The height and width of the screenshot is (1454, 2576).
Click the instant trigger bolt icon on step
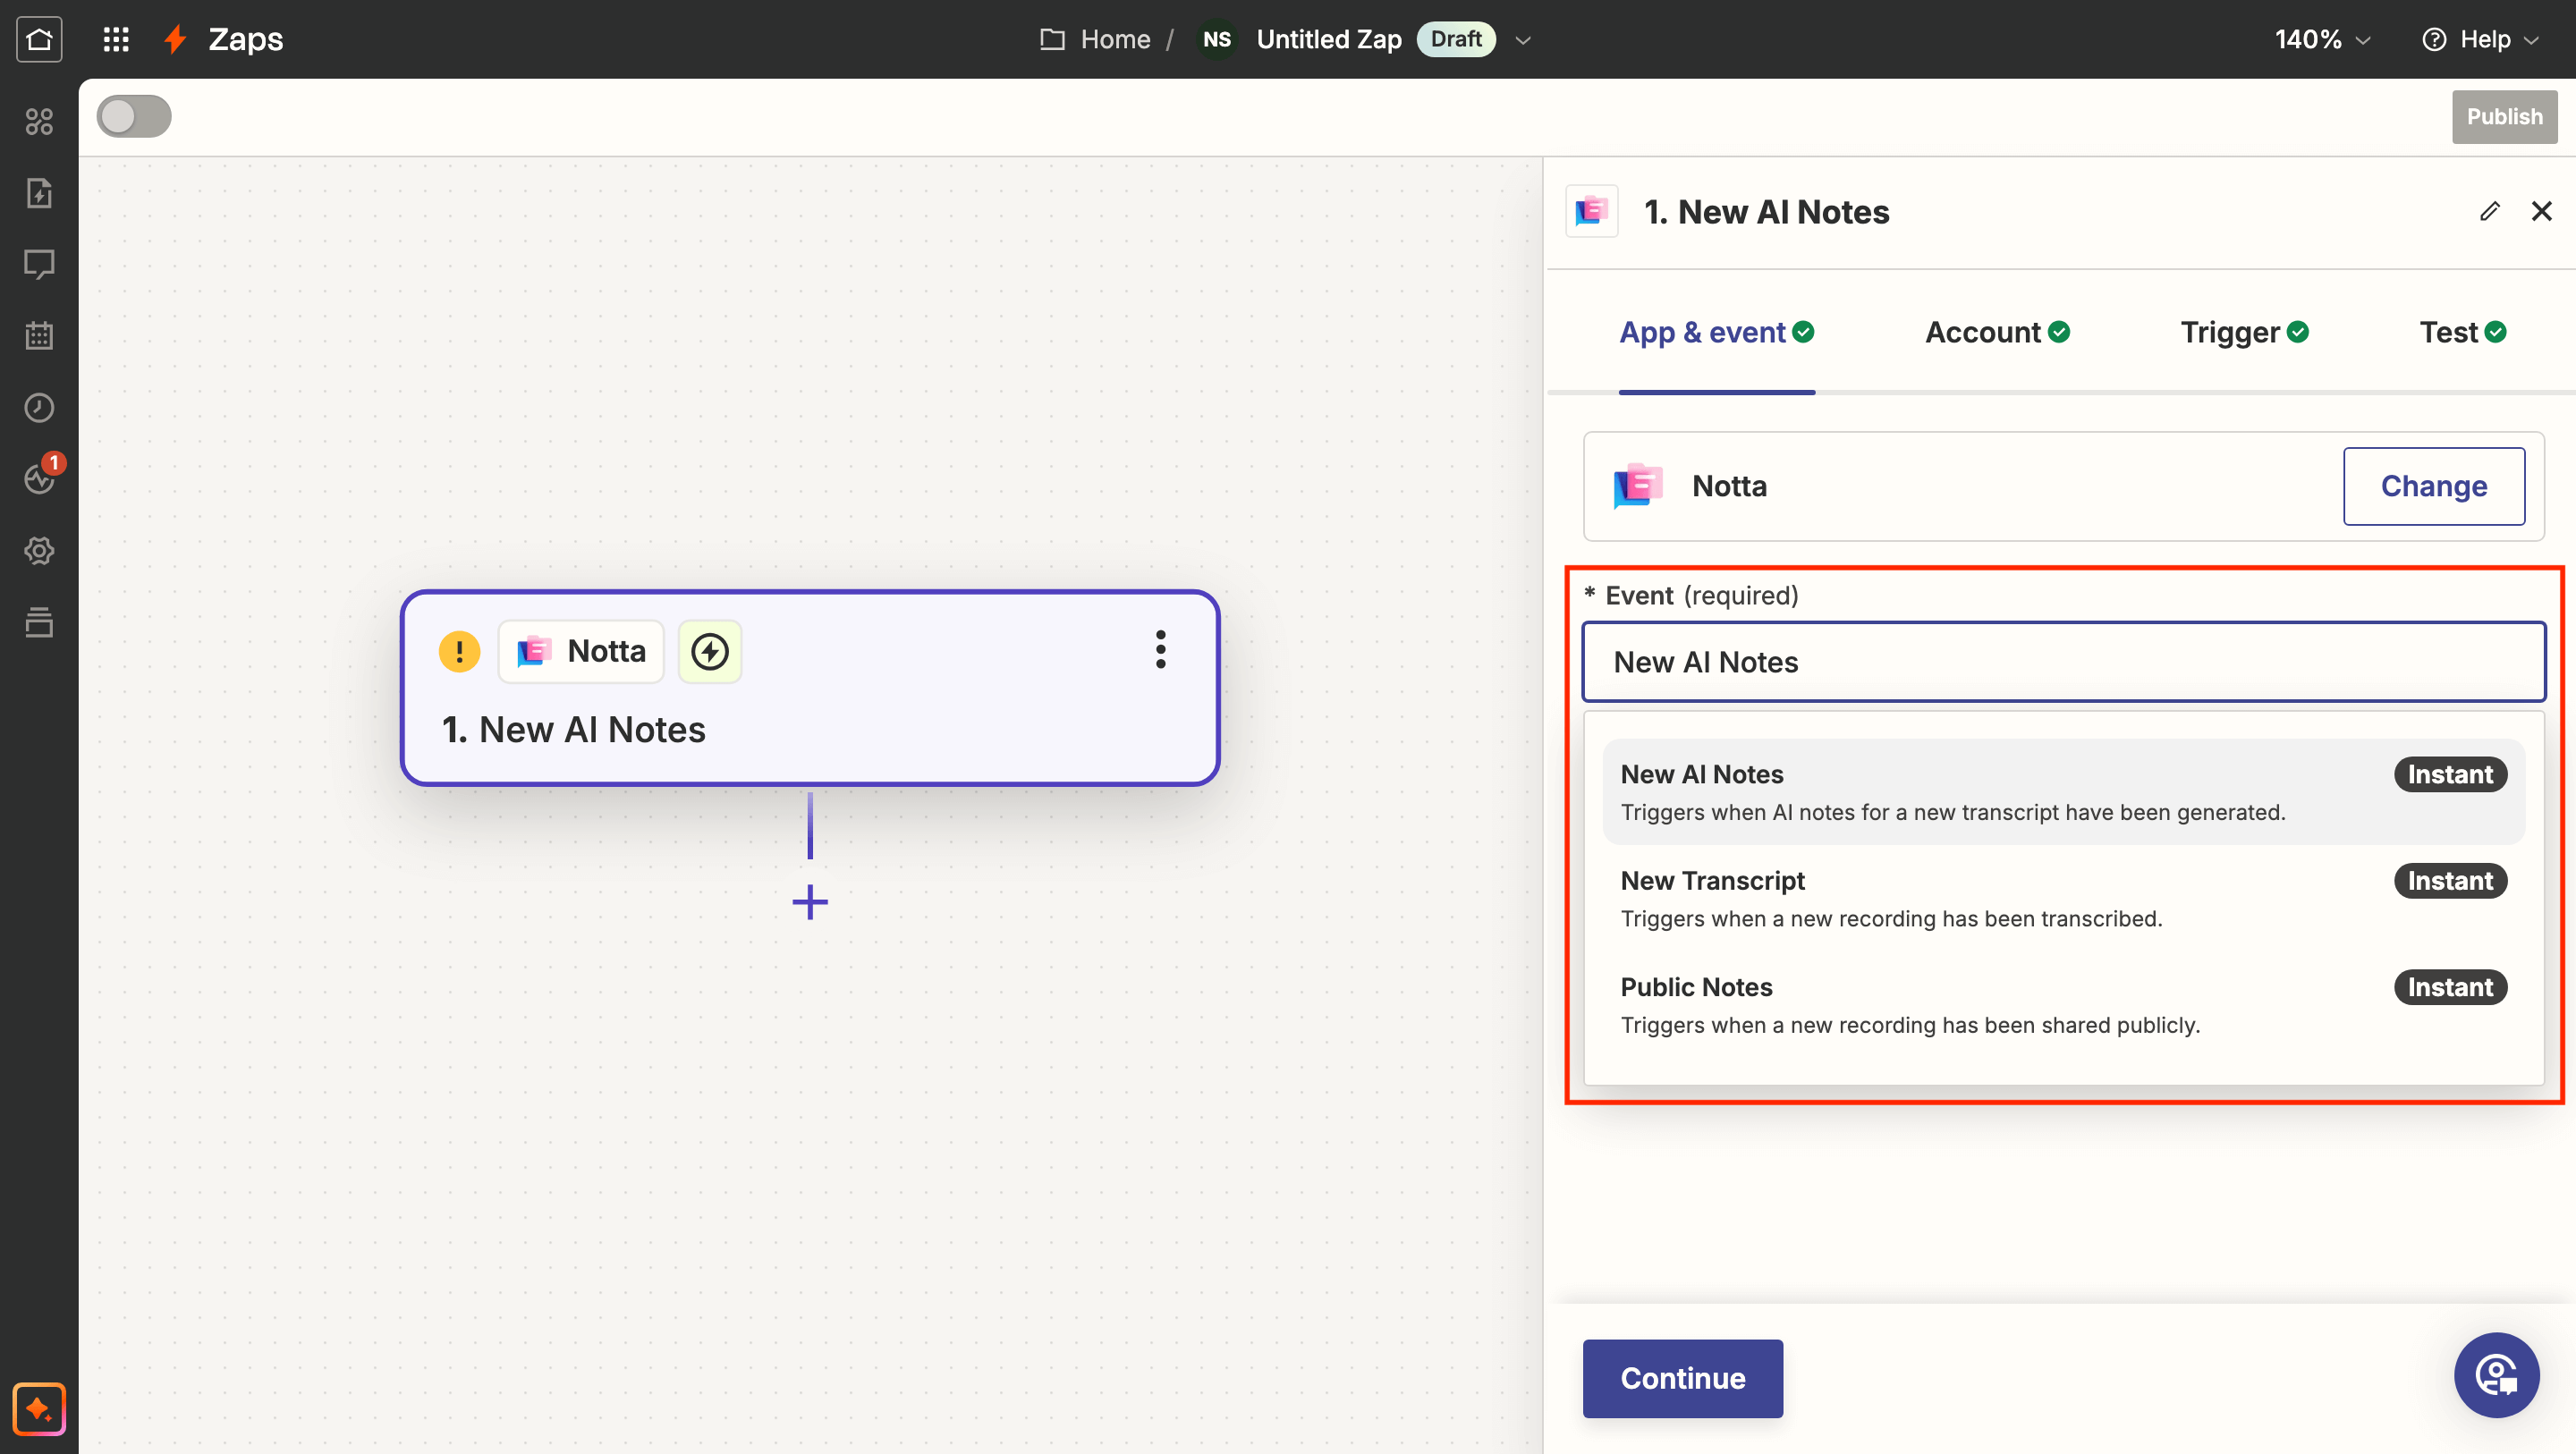pos(710,651)
